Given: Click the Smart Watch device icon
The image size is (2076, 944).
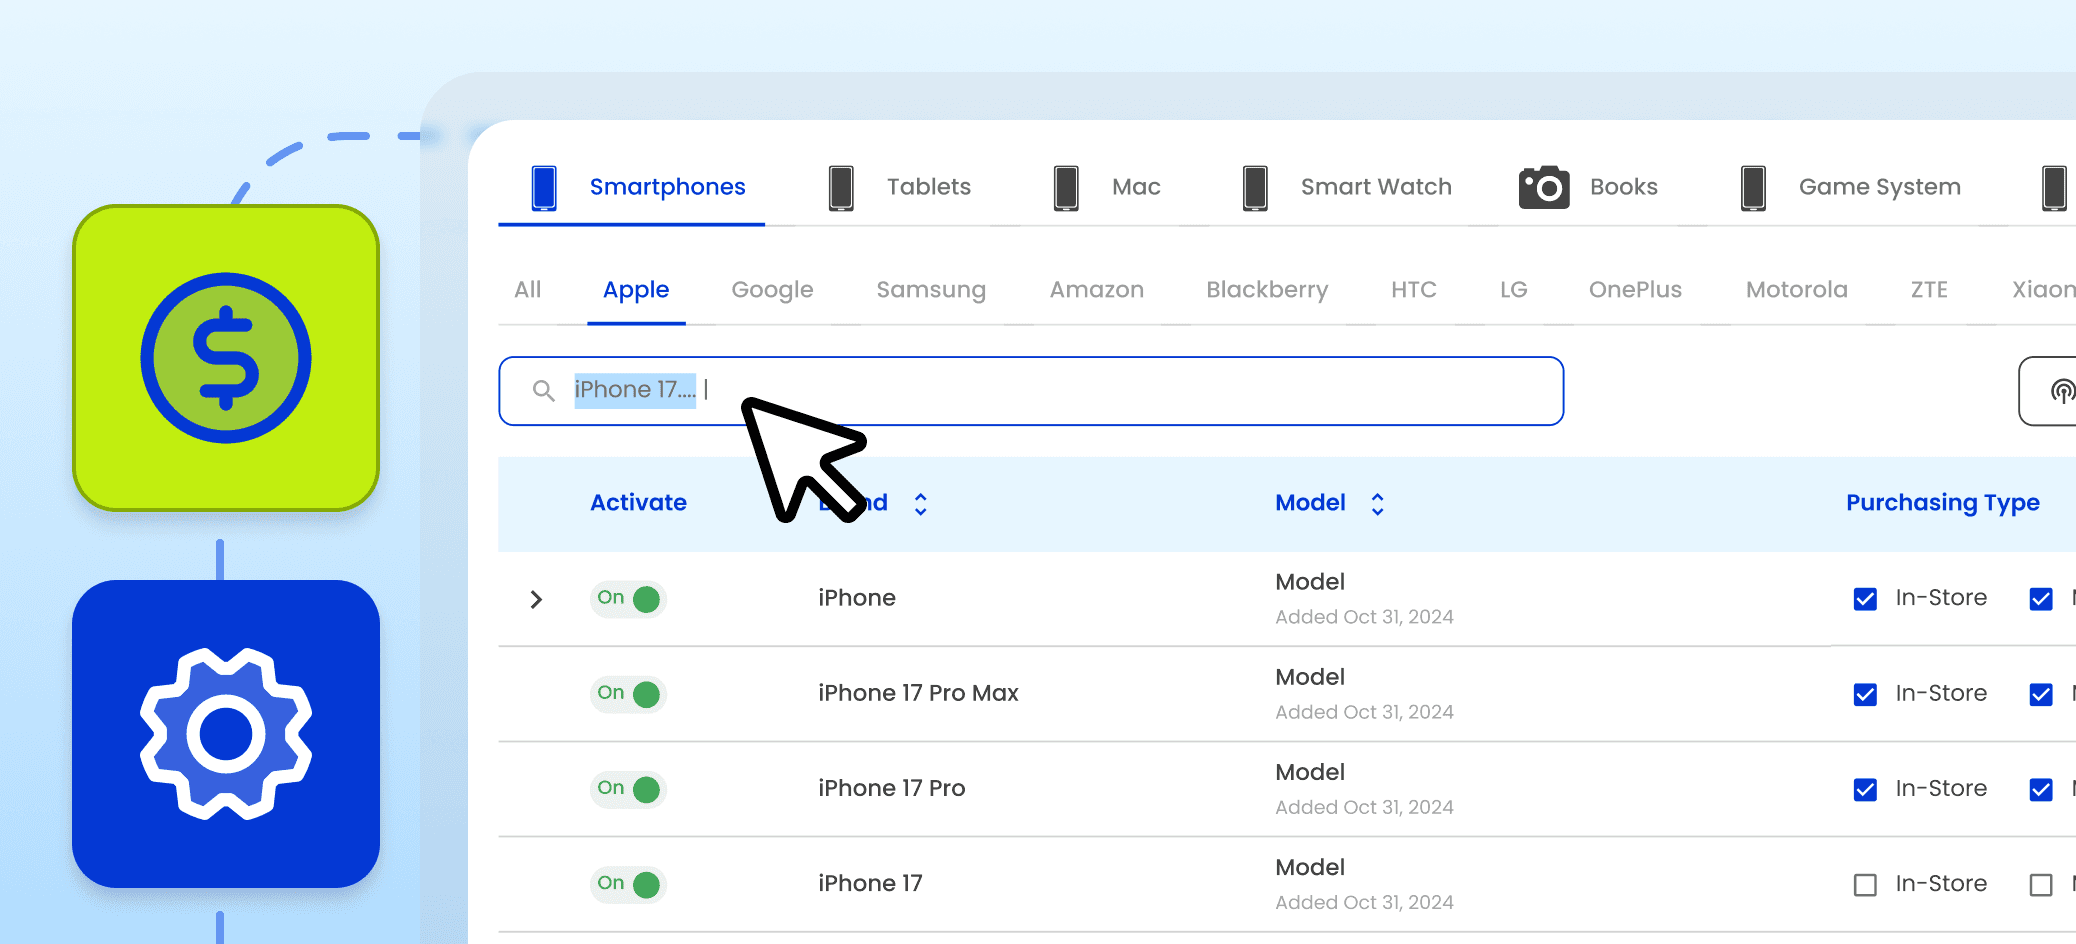Looking at the screenshot, I should pyautogui.click(x=1255, y=187).
